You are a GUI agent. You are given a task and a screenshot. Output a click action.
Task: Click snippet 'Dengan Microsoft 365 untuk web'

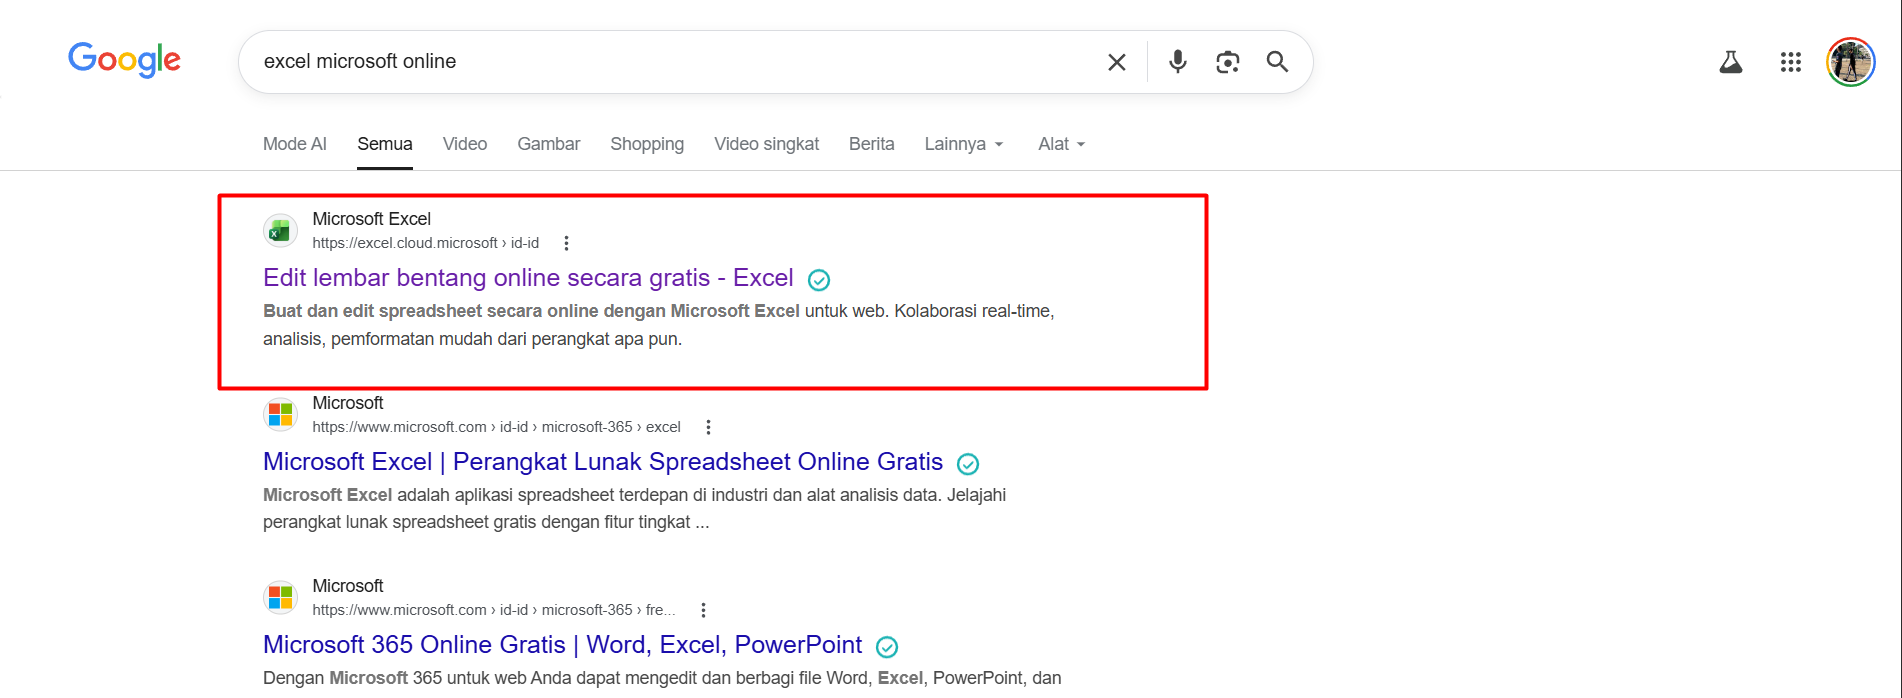[662, 678]
